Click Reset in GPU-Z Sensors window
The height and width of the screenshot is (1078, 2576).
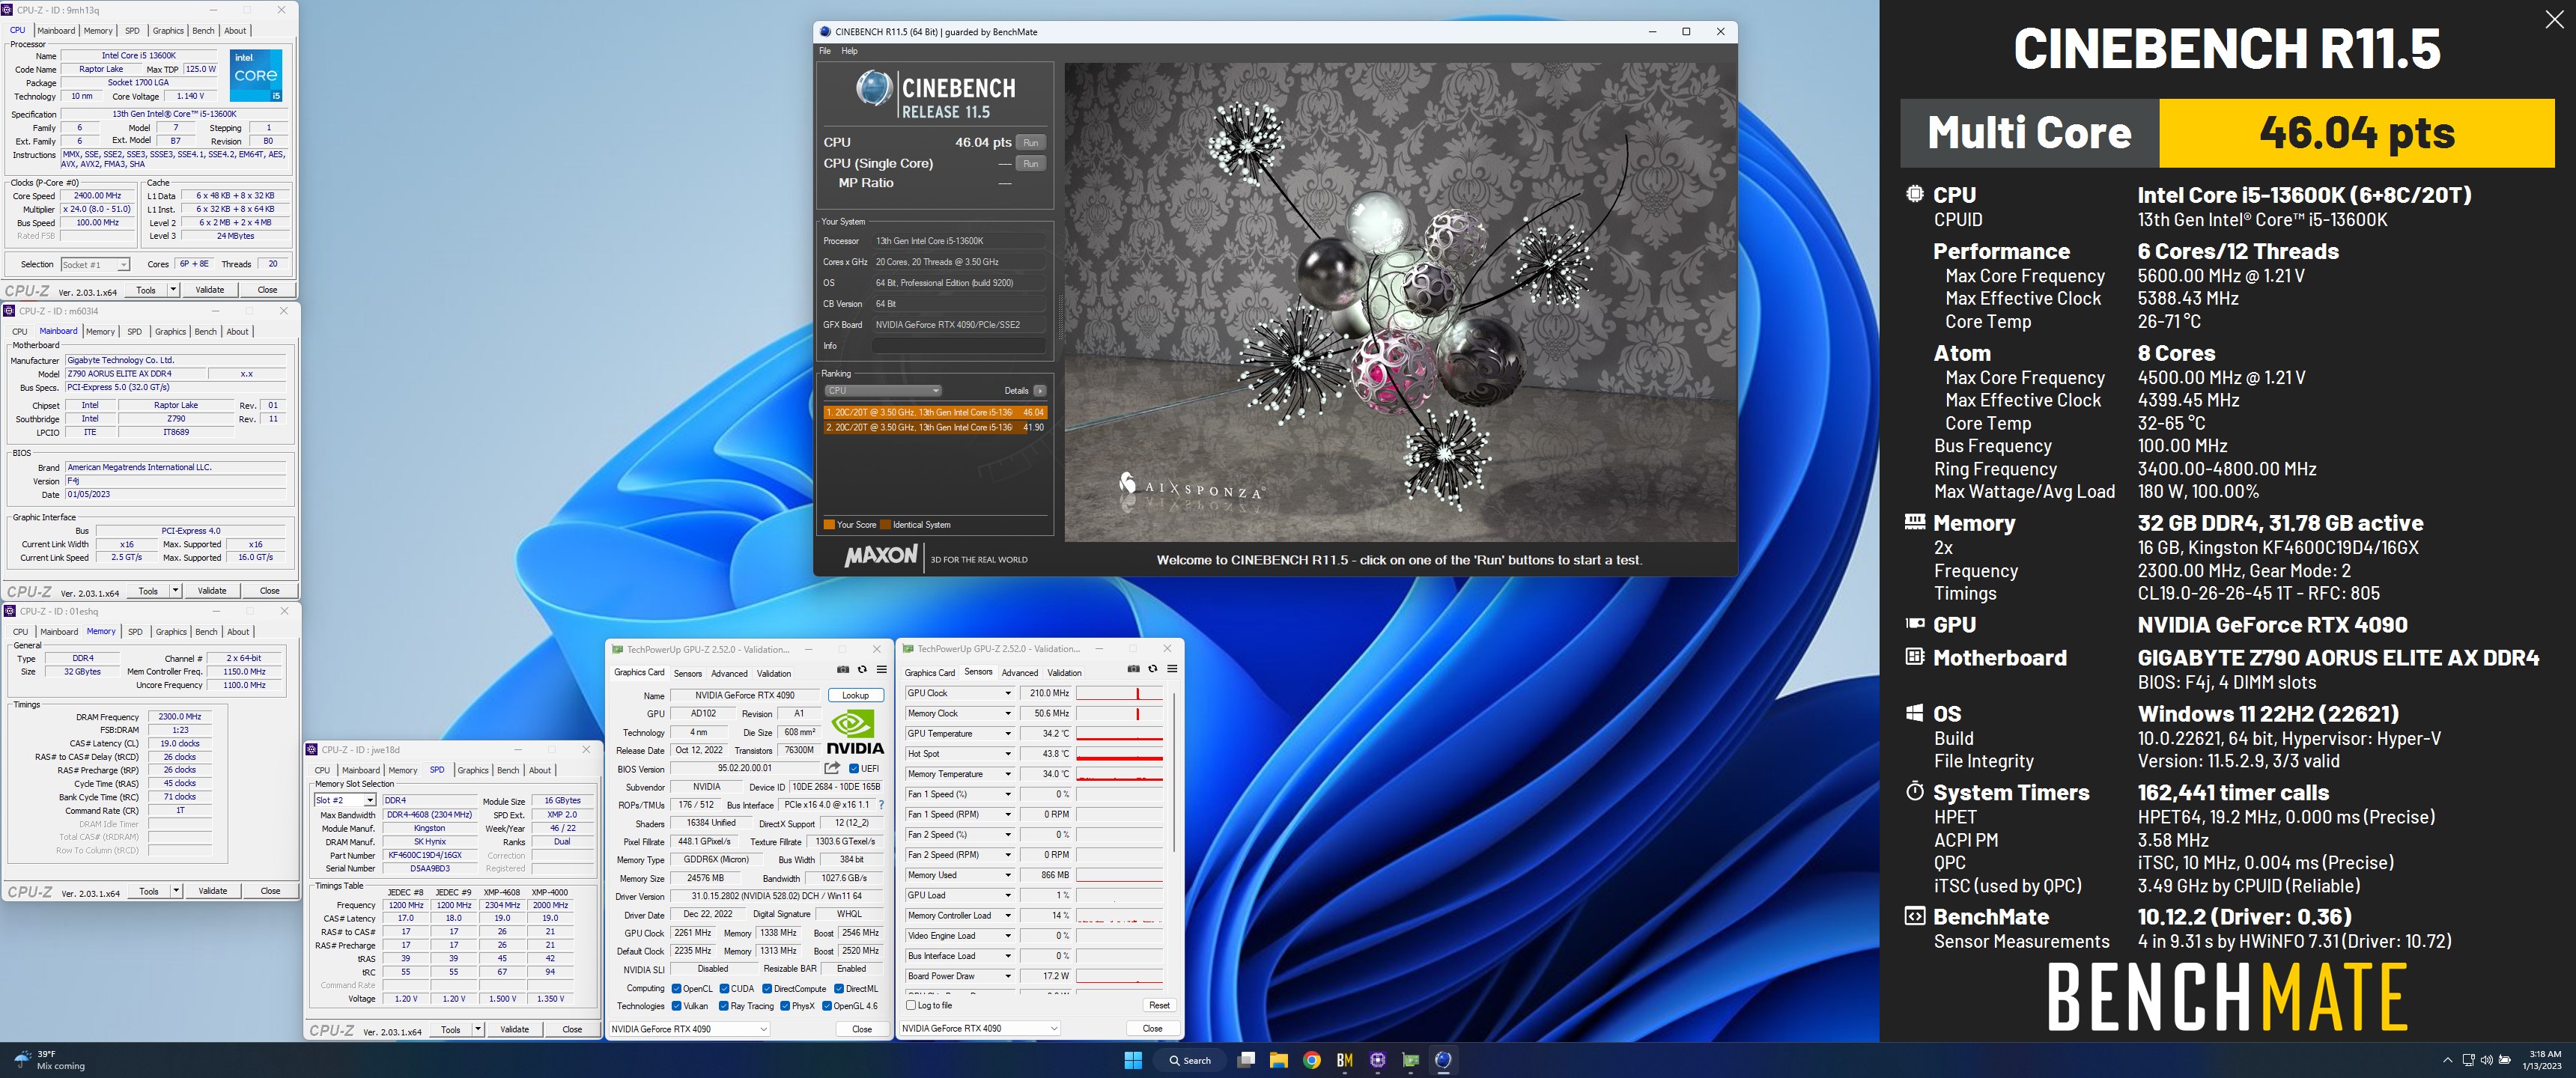[x=1159, y=1005]
